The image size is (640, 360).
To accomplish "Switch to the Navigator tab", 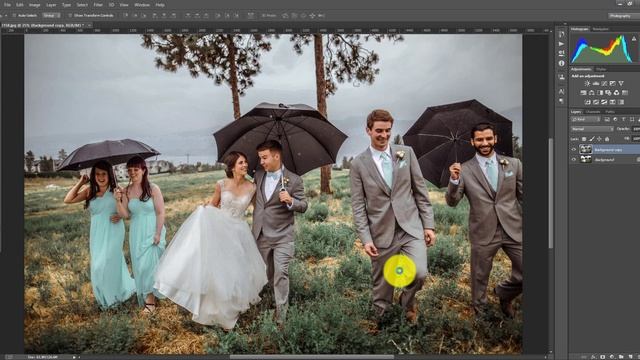I will point(600,29).
